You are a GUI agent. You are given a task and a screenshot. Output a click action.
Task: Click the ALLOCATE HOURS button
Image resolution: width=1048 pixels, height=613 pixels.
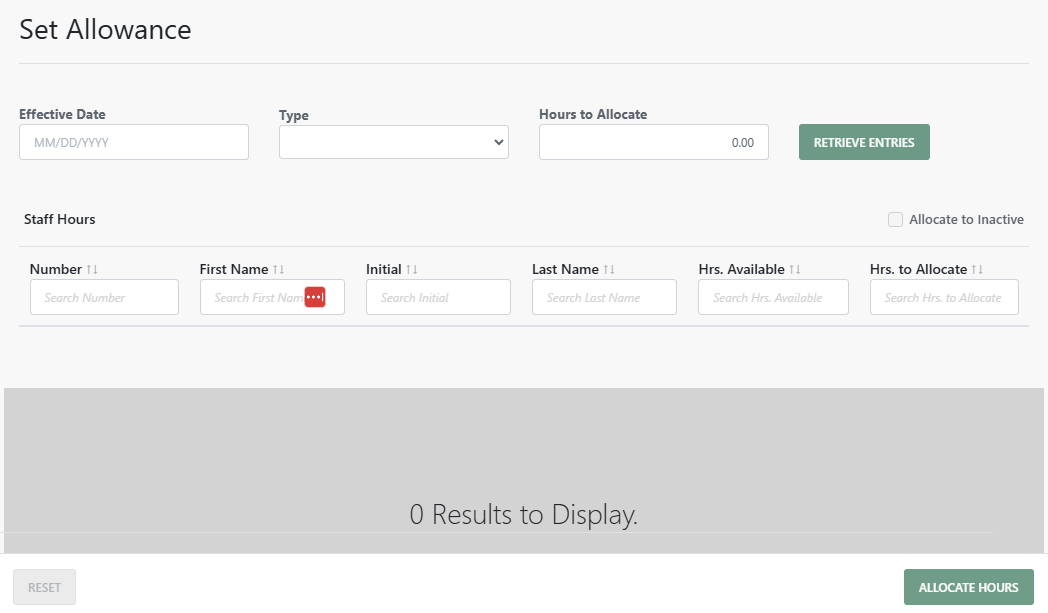tap(967, 587)
